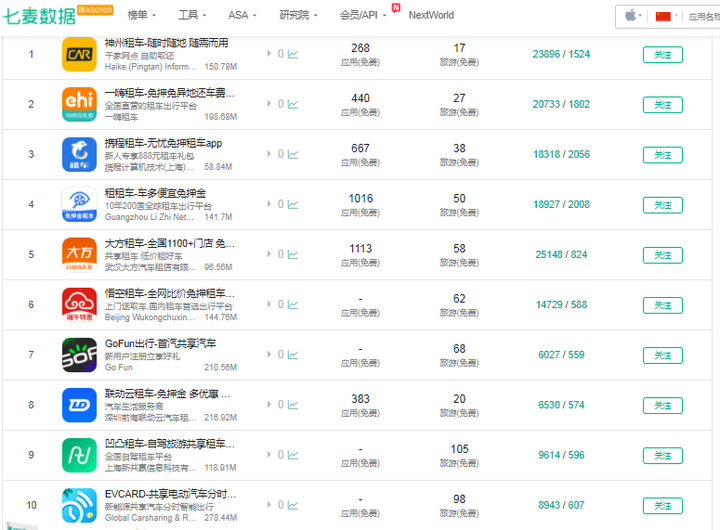Expand the rank change arrow for 神州租车

tap(269, 54)
